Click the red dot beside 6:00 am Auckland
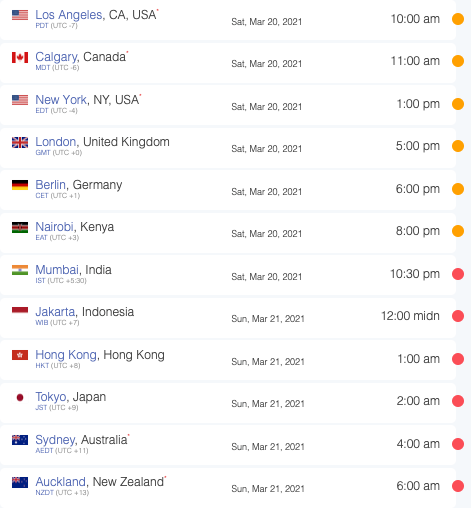Screen dimensions: 471x508 pyautogui.click(x=458, y=486)
